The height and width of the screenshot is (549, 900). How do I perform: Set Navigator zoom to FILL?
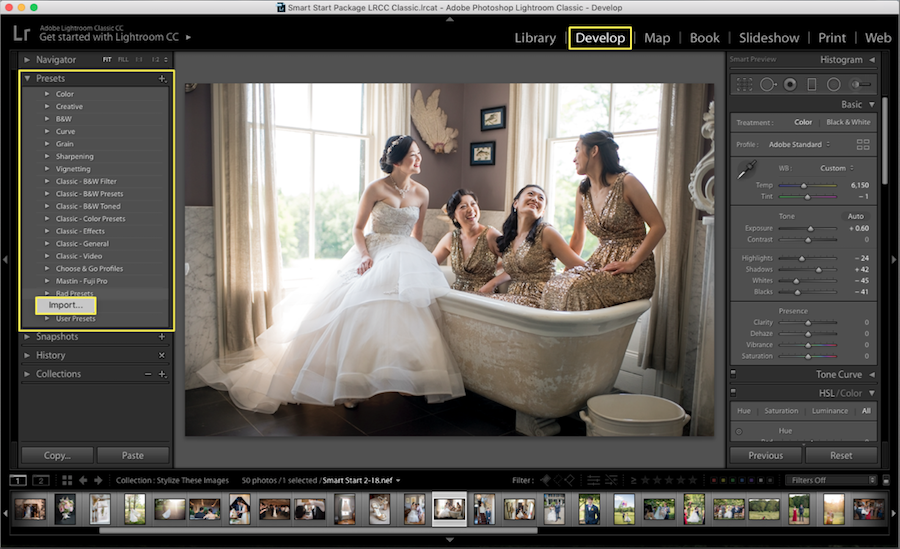click(x=123, y=60)
